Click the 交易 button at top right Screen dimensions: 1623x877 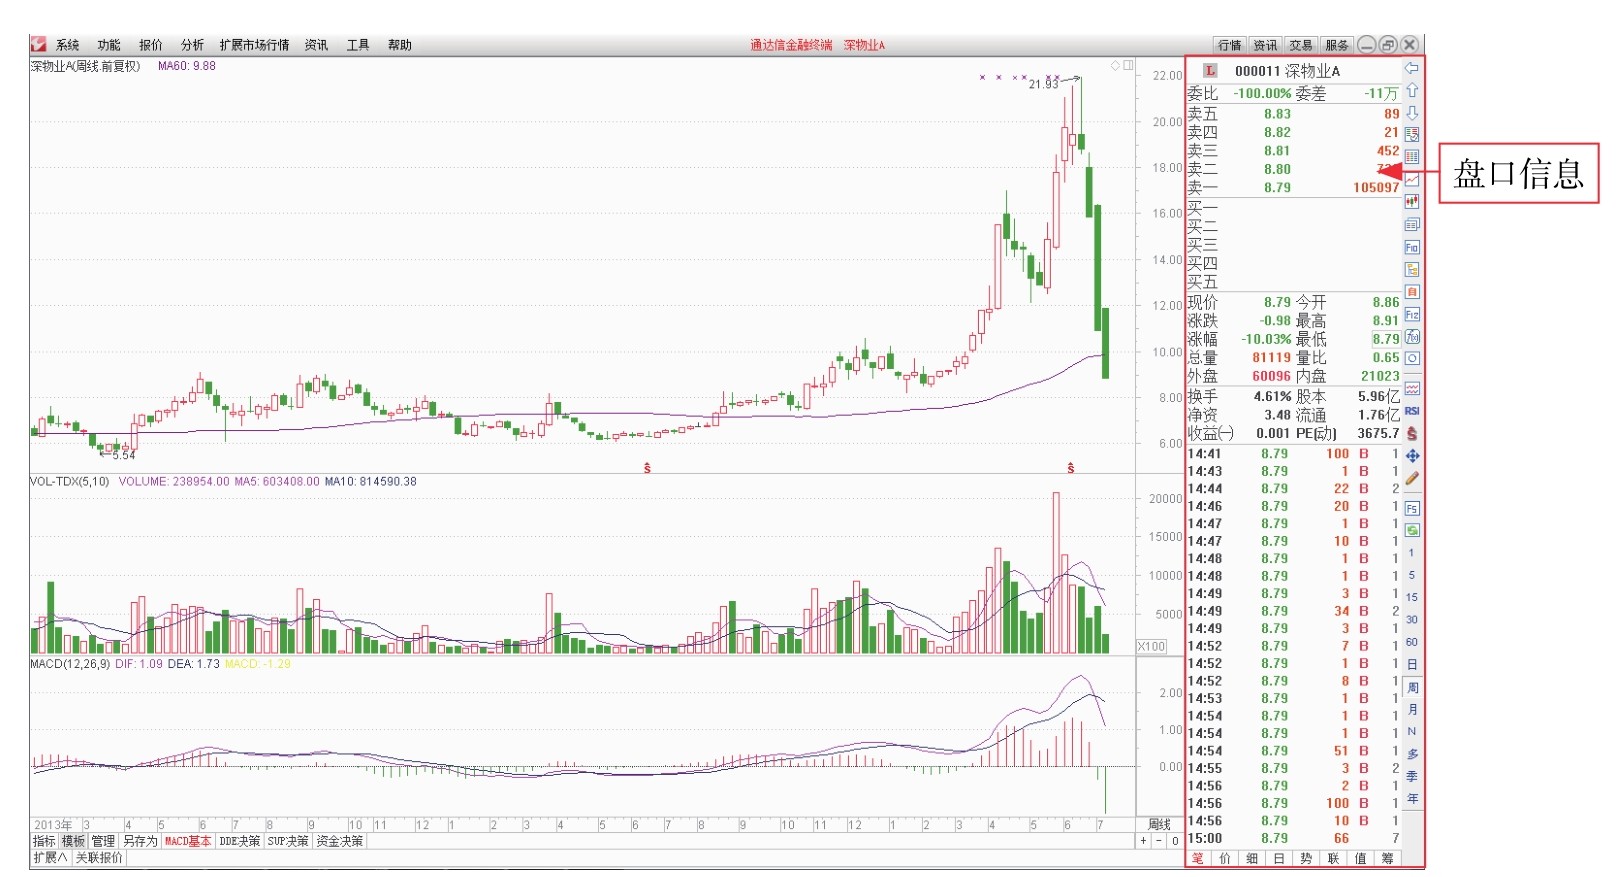[1300, 45]
